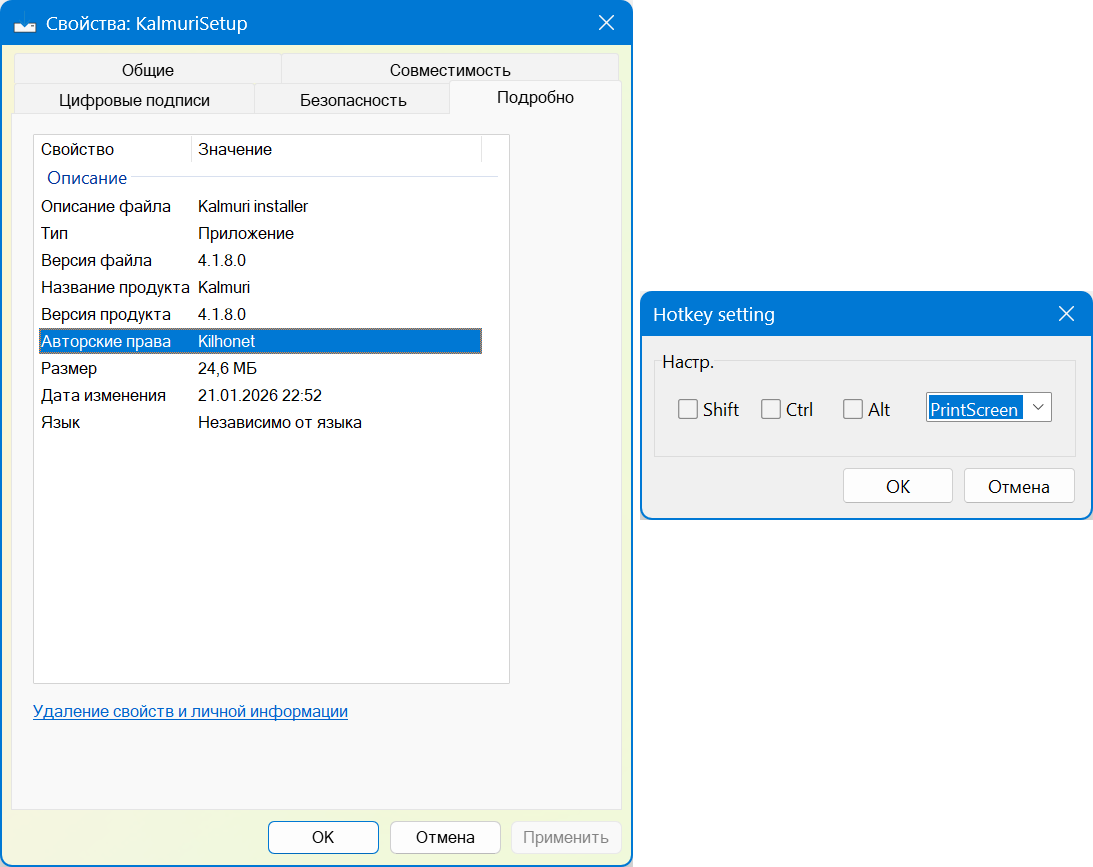Switch to the Общие tab
Viewport: 1093px width, 867px height.
(x=148, y=70)
